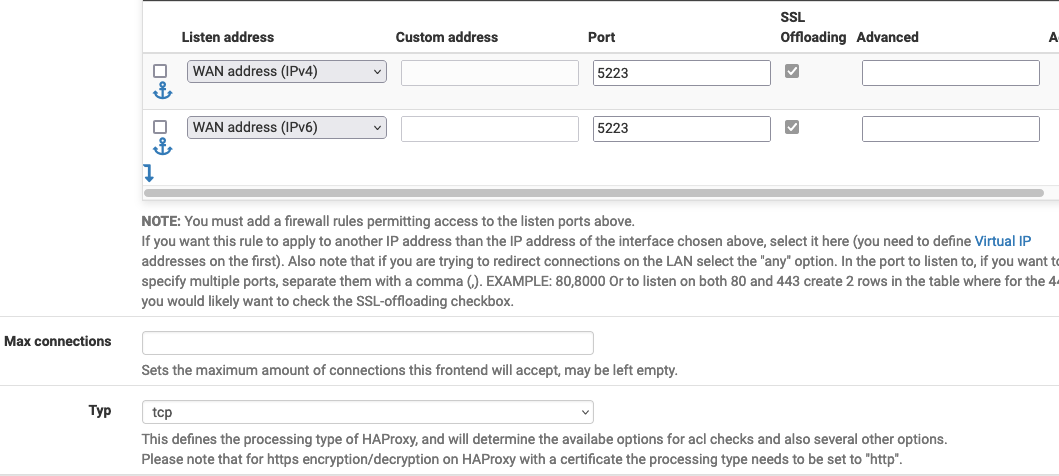The height and width of the screenshot is (476, 1059).
Task: Expand the Type dropdown set to tcp
Action: click(x=367, y=412)
